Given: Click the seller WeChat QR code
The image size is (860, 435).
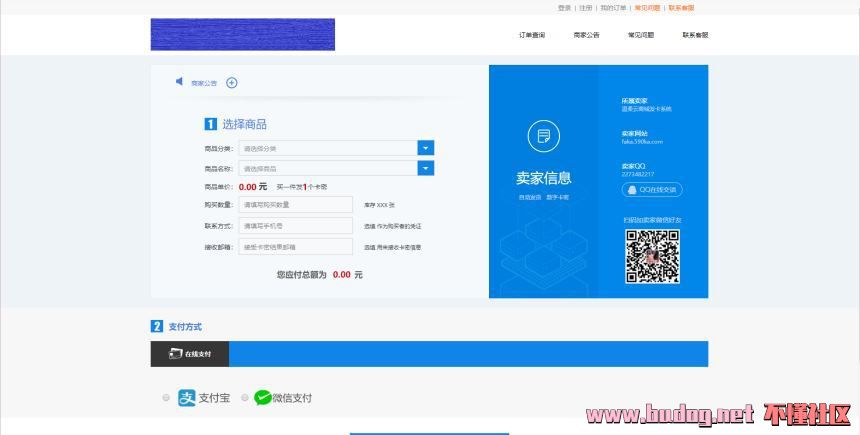Looking at the screenshot, I should coord(652,256).
